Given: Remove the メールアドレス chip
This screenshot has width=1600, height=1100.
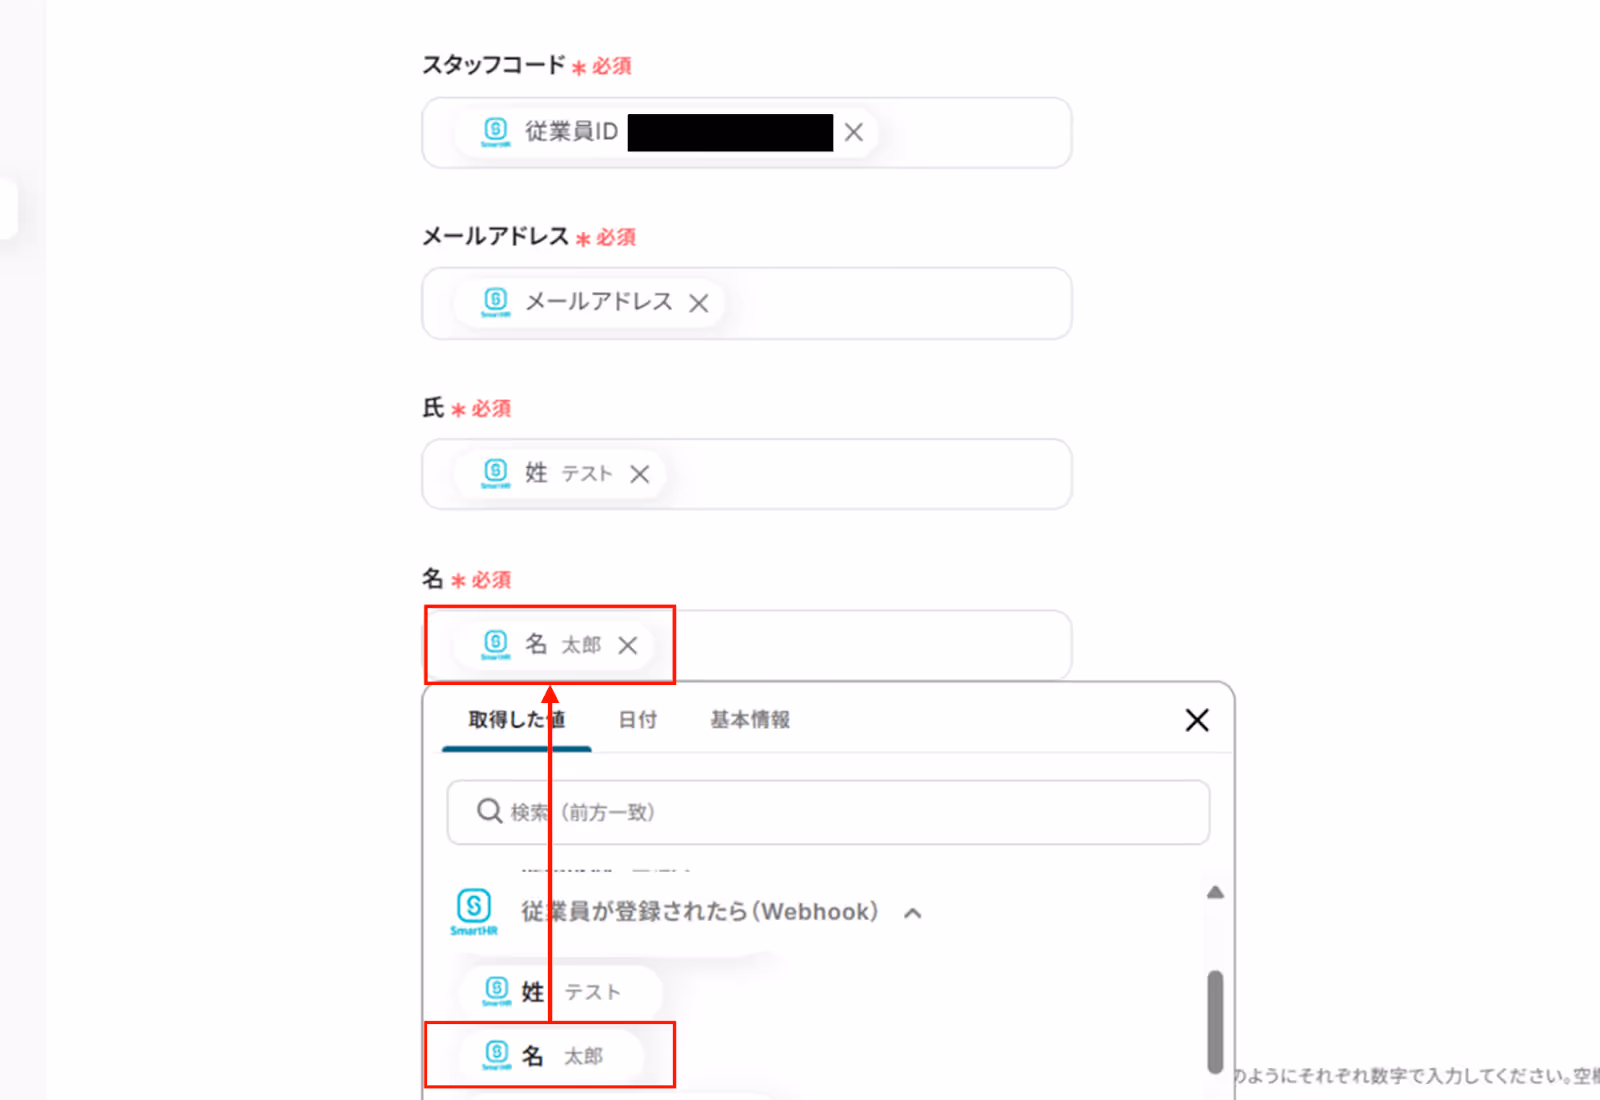Looking at the screenshot, I should point(698,303).
